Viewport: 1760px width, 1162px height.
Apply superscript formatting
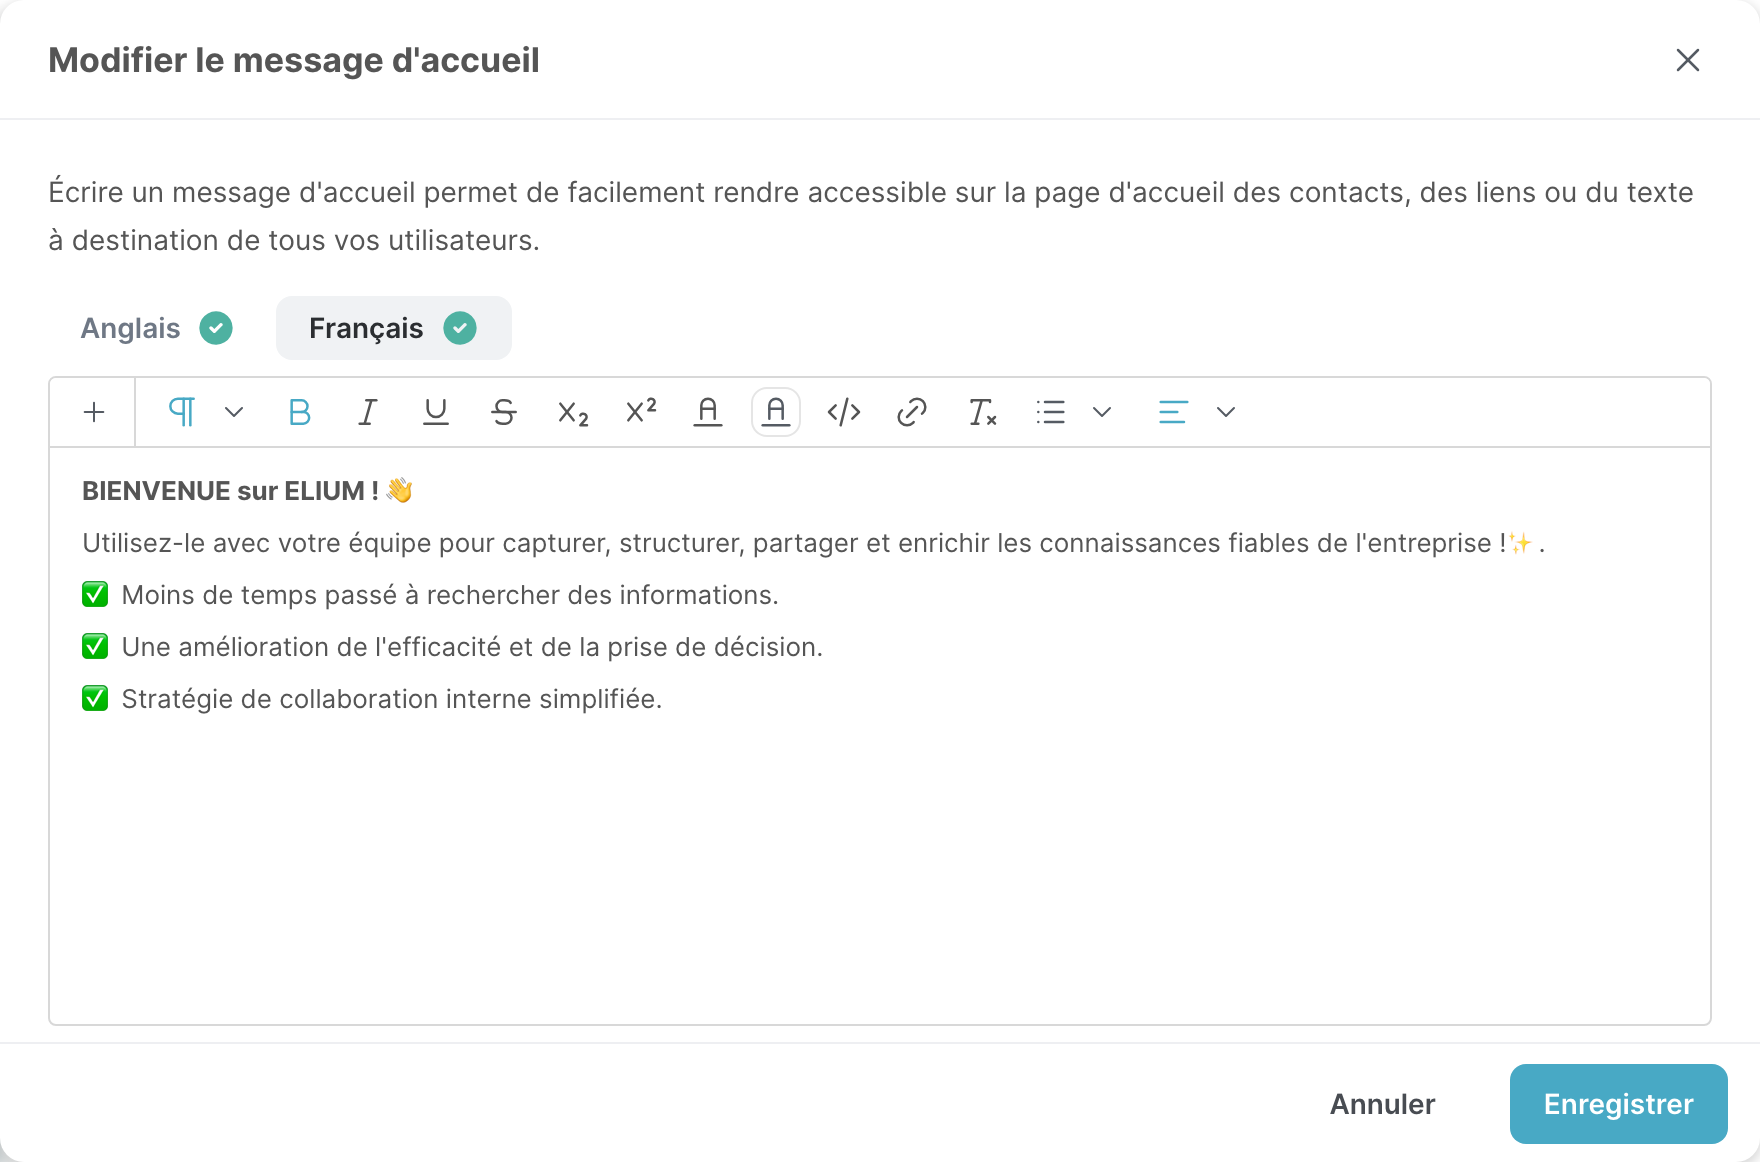point(640,412)
